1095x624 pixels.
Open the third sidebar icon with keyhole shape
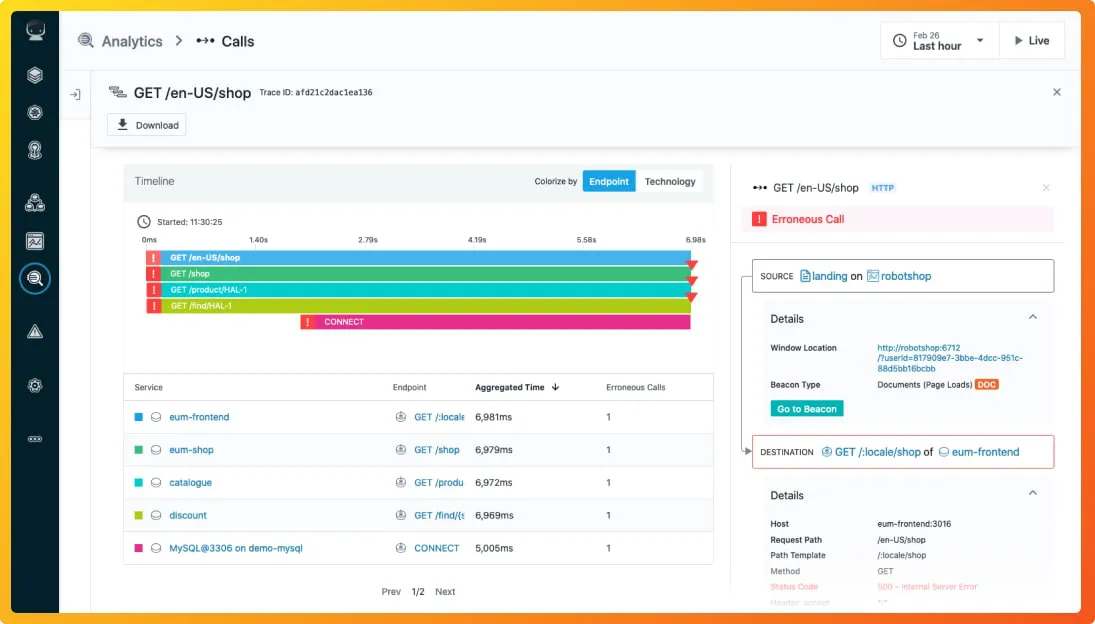(35, 150)
